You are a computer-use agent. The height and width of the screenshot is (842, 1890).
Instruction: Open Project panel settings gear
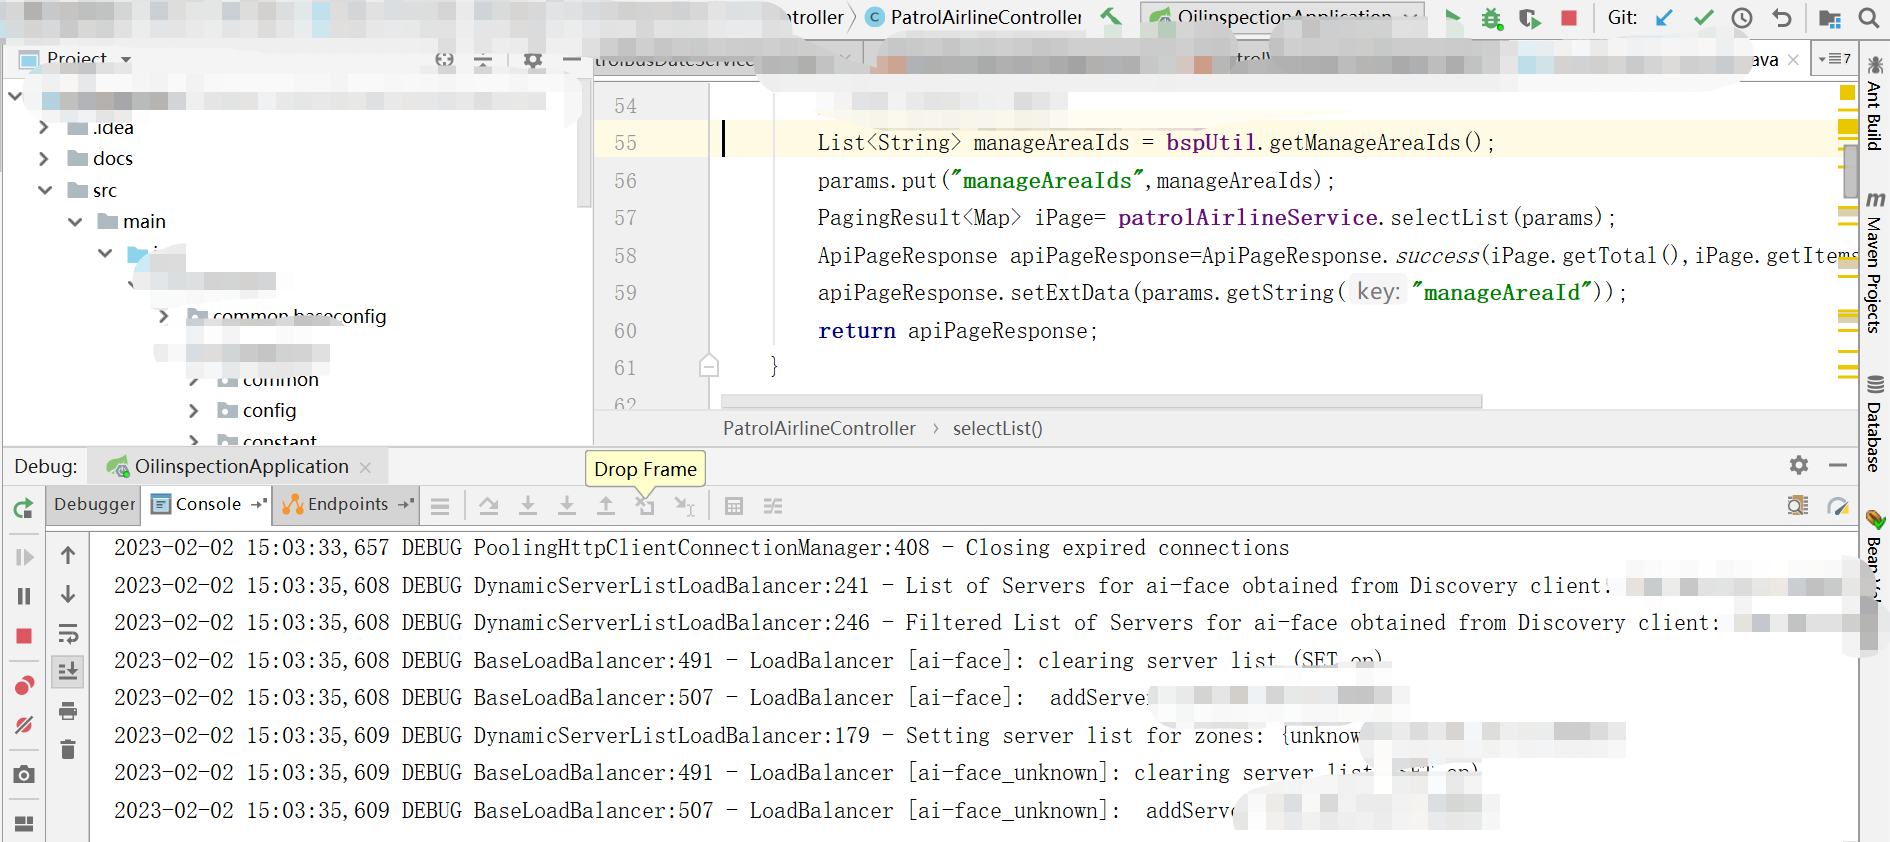click(533, 61)
